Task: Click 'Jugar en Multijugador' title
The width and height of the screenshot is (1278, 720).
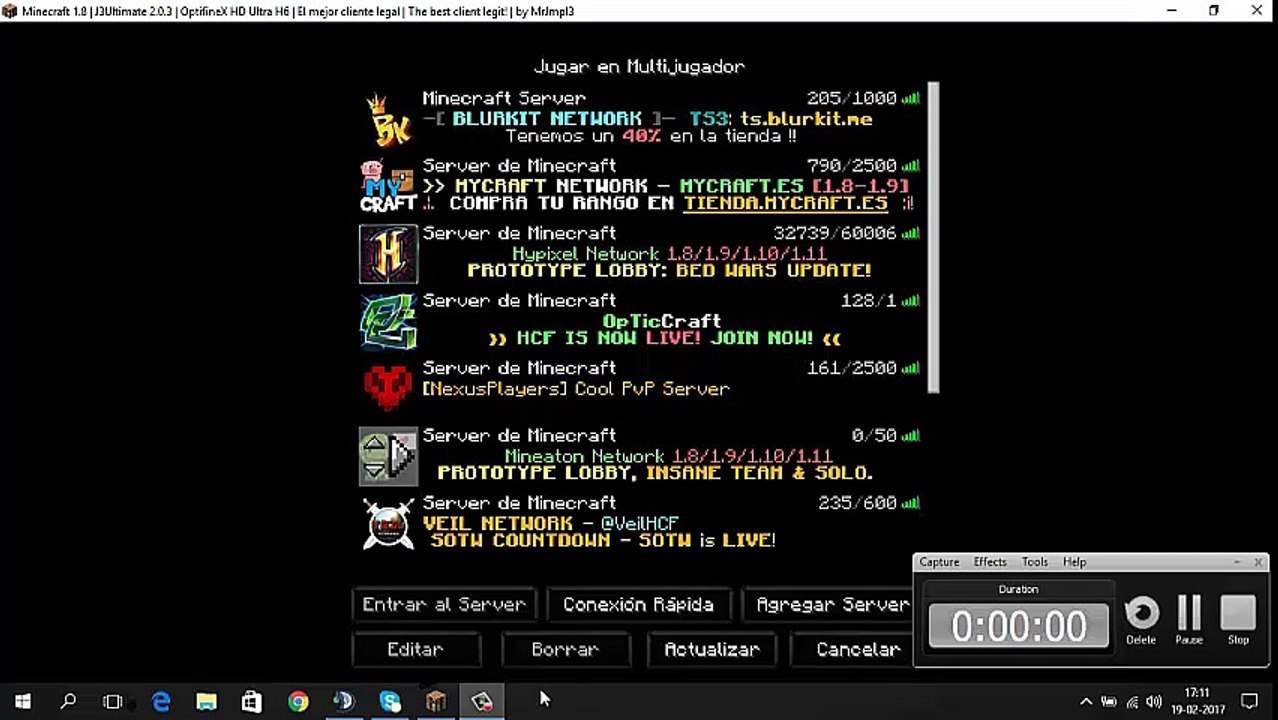Action: click(x=639, y=67)
